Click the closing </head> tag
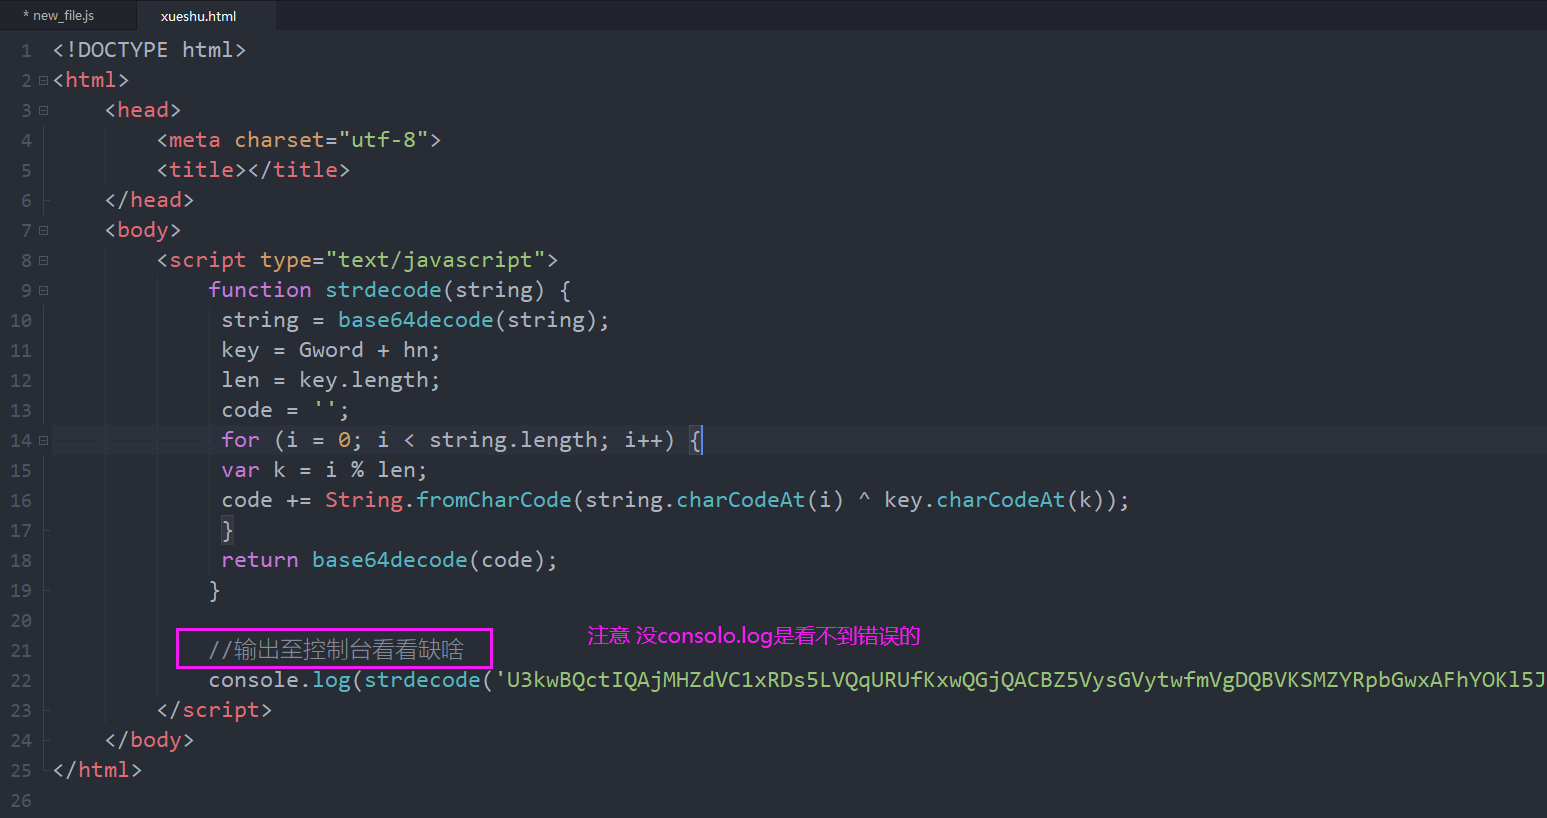Viewport: 1547px width, 818px height. pos(150,200)
